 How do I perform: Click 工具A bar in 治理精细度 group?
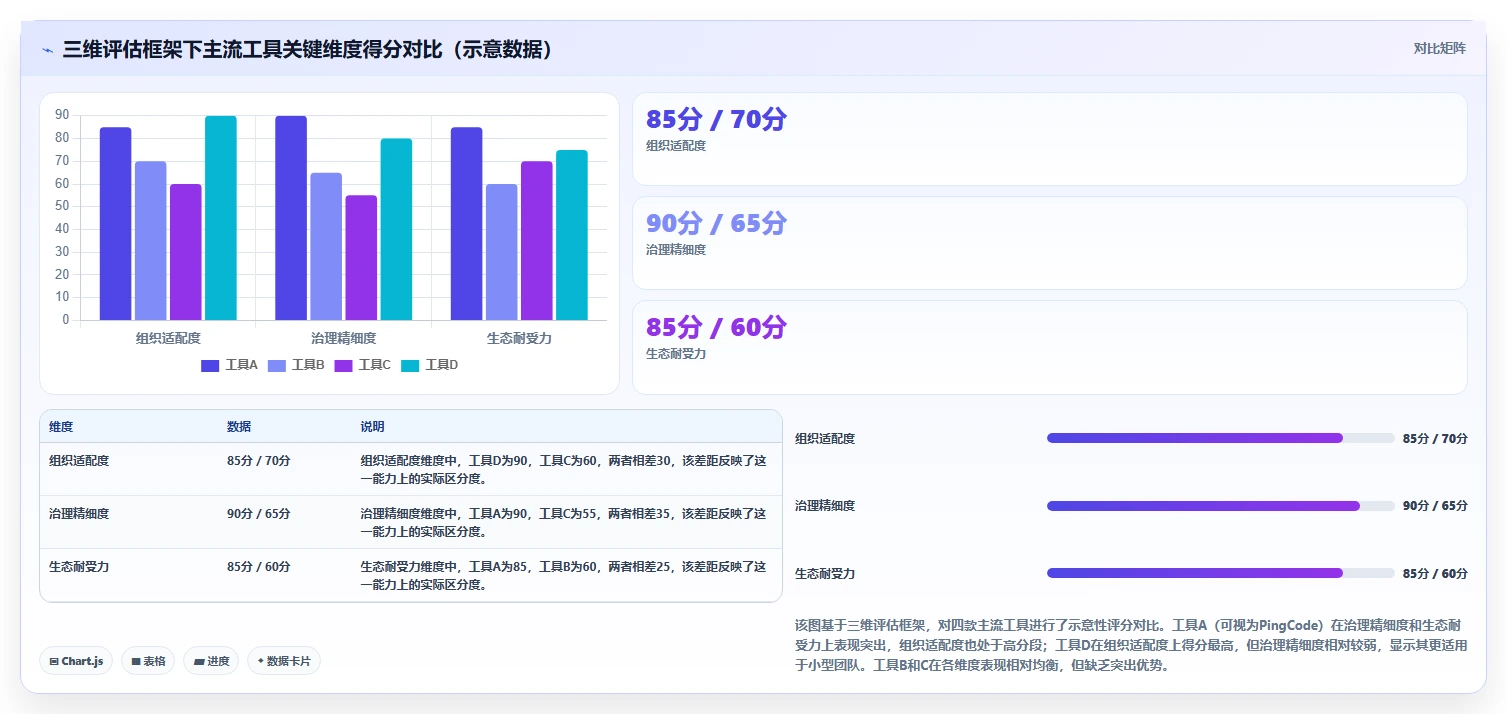pyautogui.click(x=291, y=218)
